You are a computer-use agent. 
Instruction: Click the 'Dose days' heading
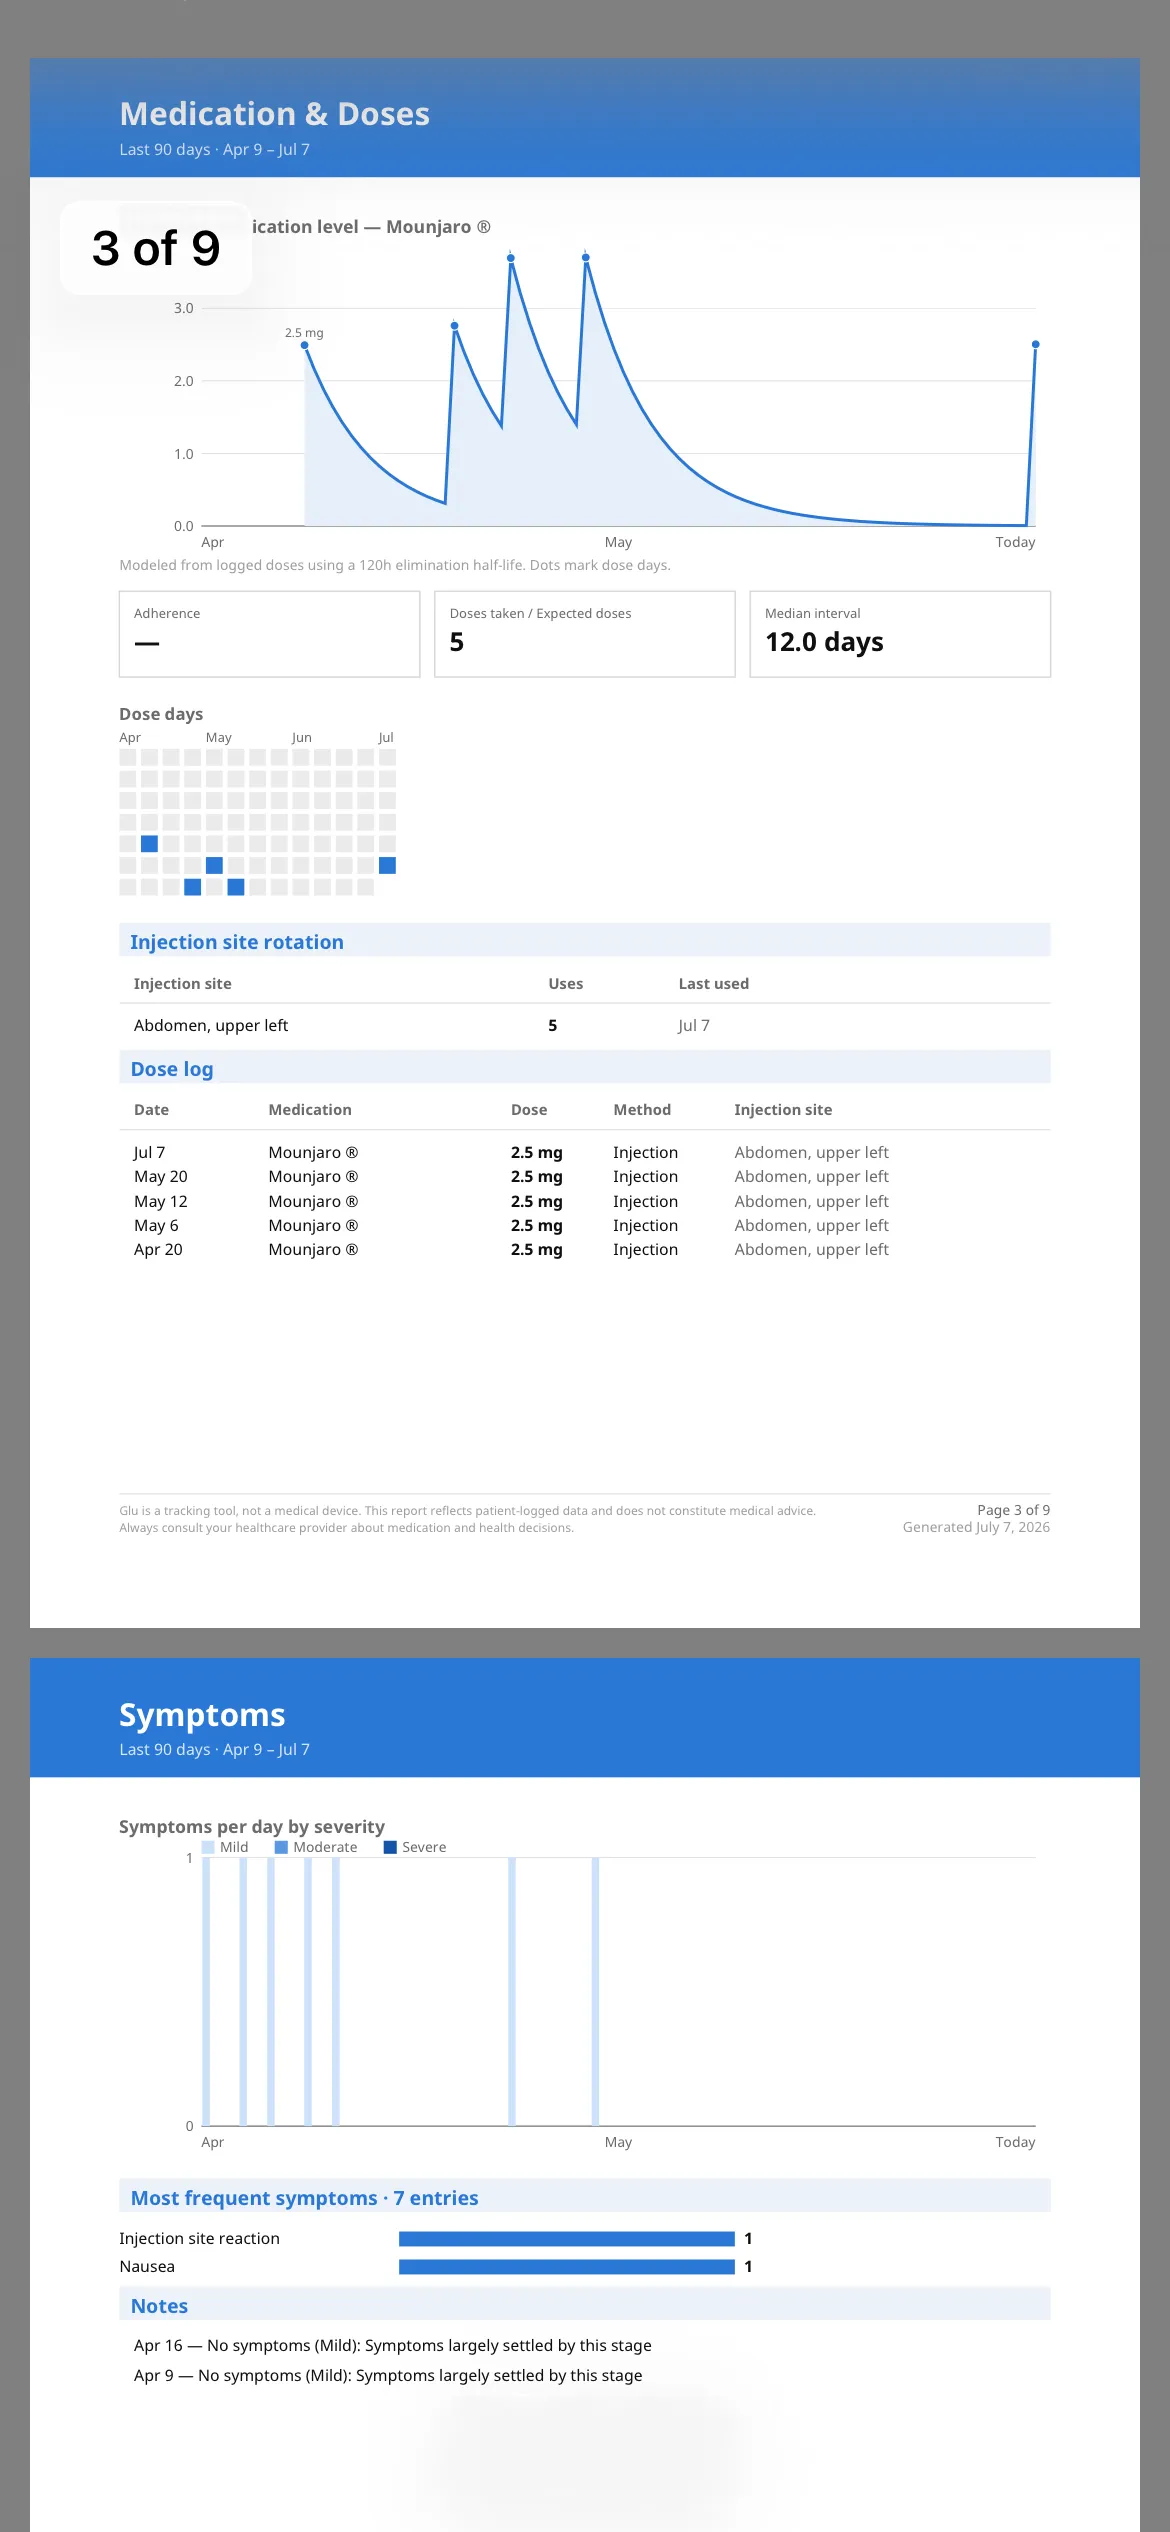[161, 714]
